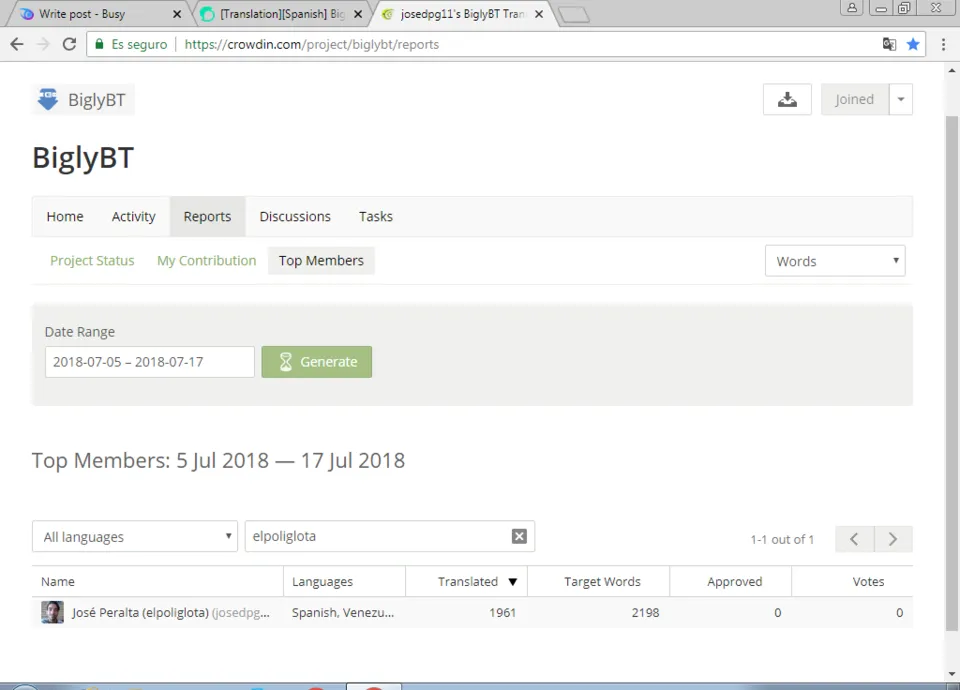Click José Peralta's avatar thumbnail

[x=52, y=612]
